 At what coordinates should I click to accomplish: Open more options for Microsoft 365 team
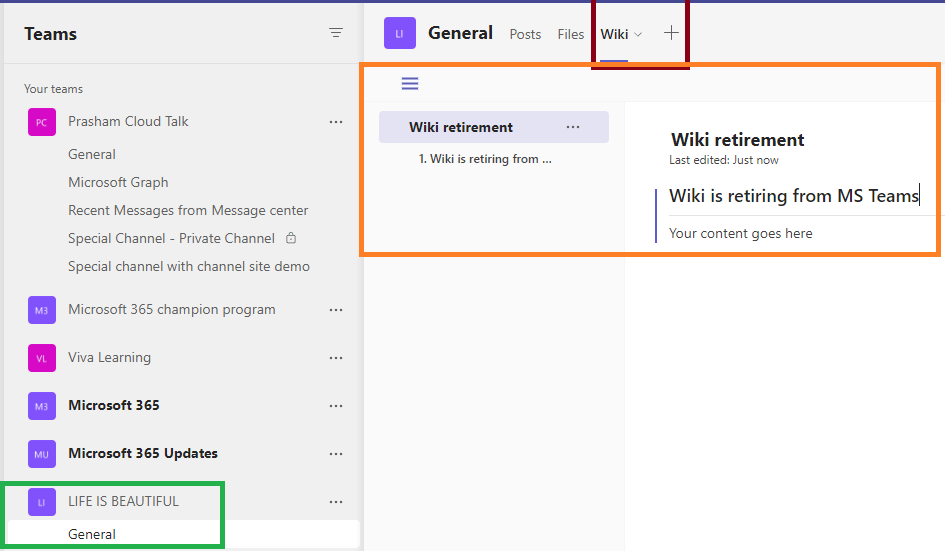coord(336,406)
